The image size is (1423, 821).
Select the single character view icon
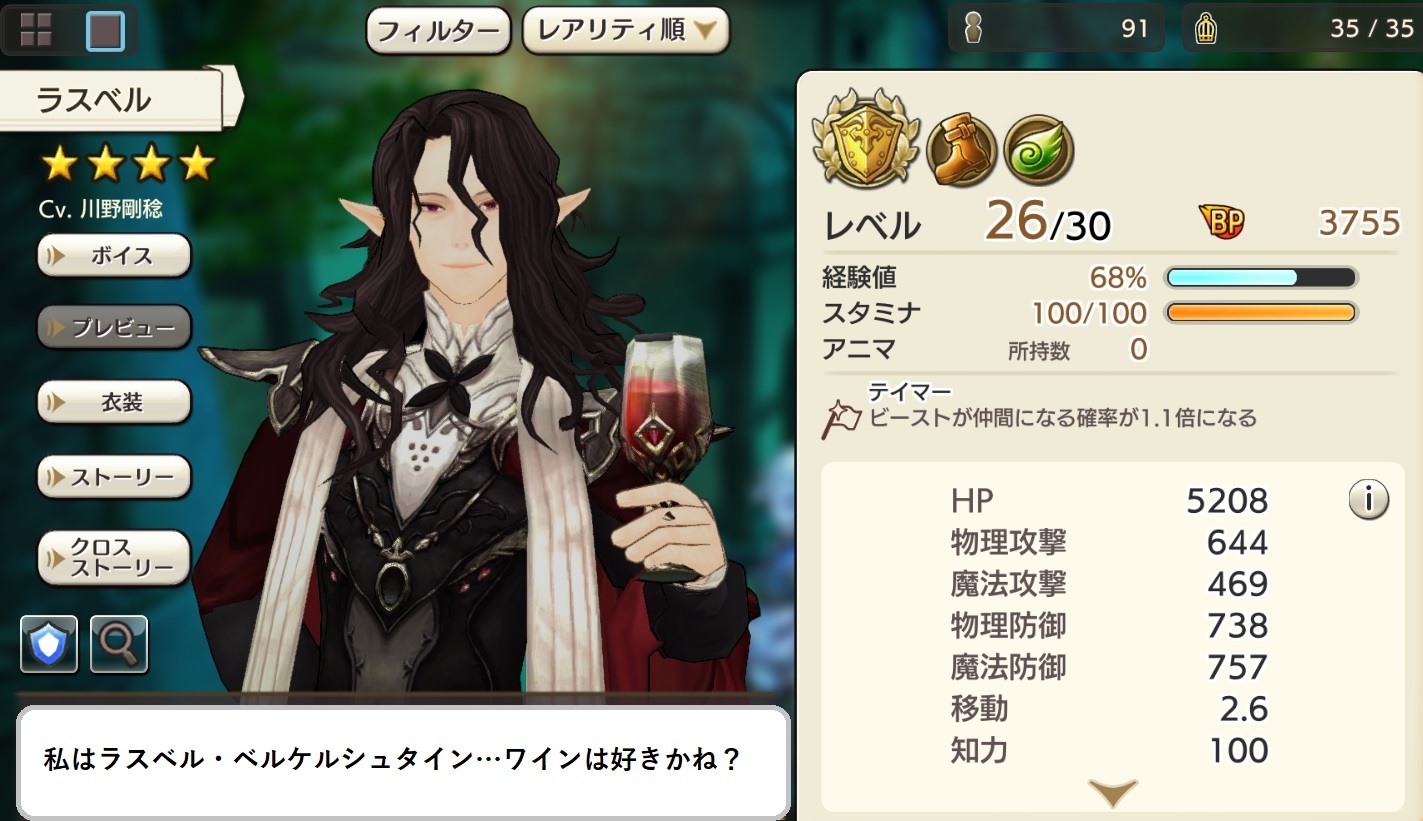pyautogui.click(x=105, y=30)
